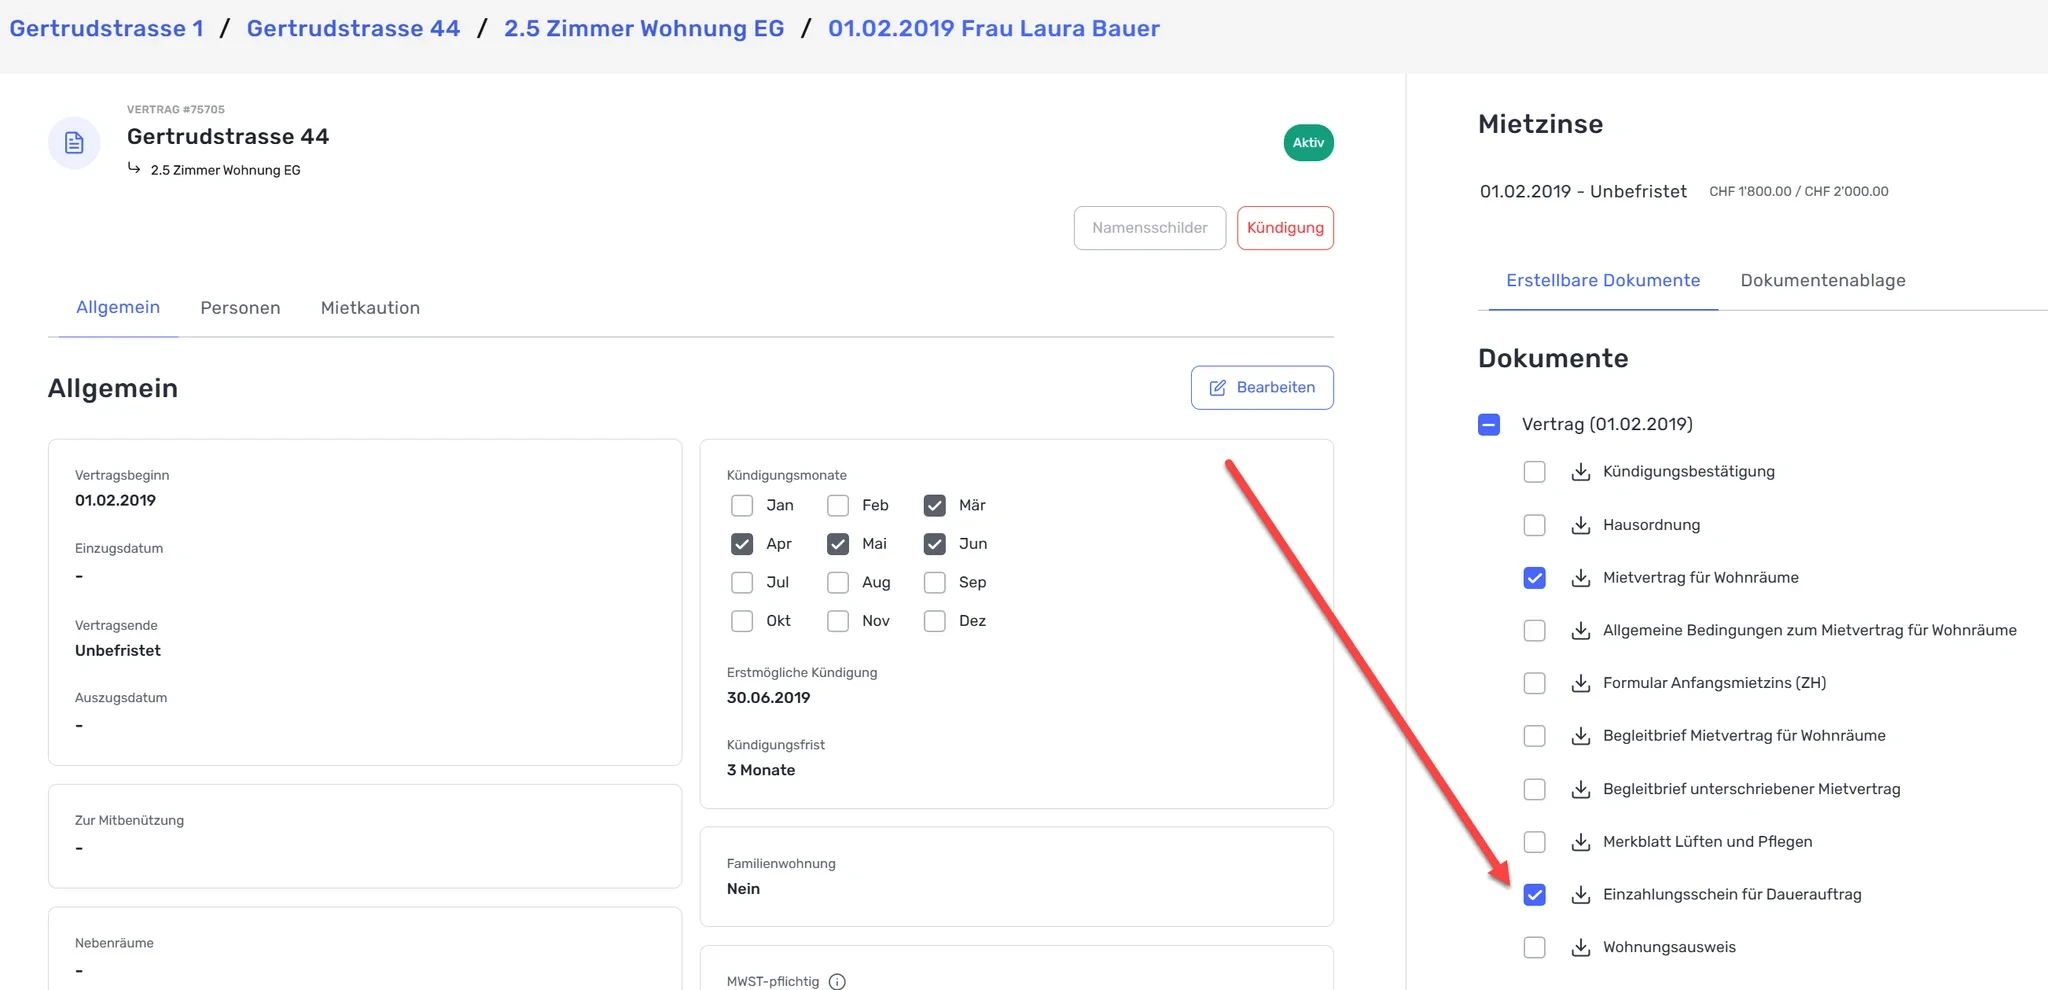Check the Jan termination month box
Screen dimensions: 2048x990
point(742,506)
